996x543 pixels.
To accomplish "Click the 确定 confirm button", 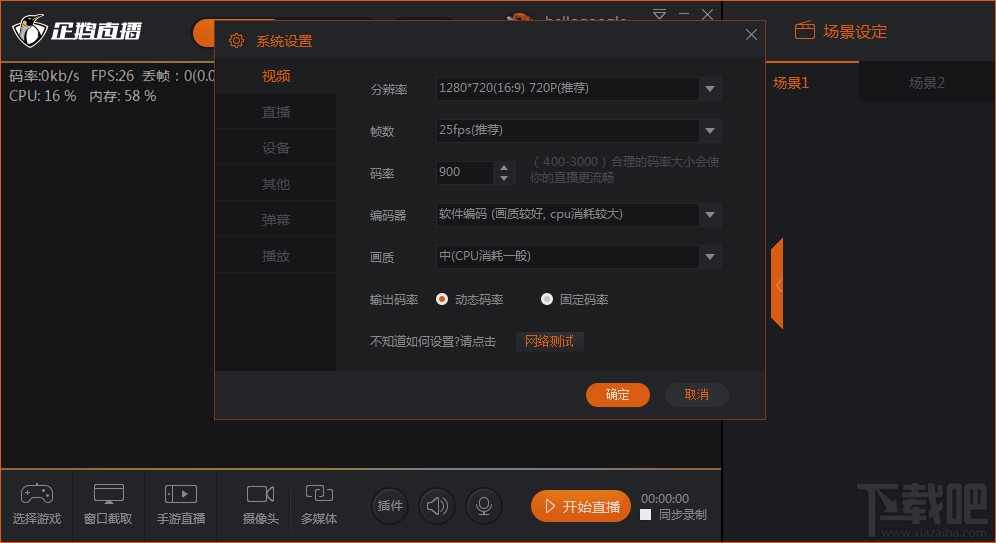I will (617, 394).
